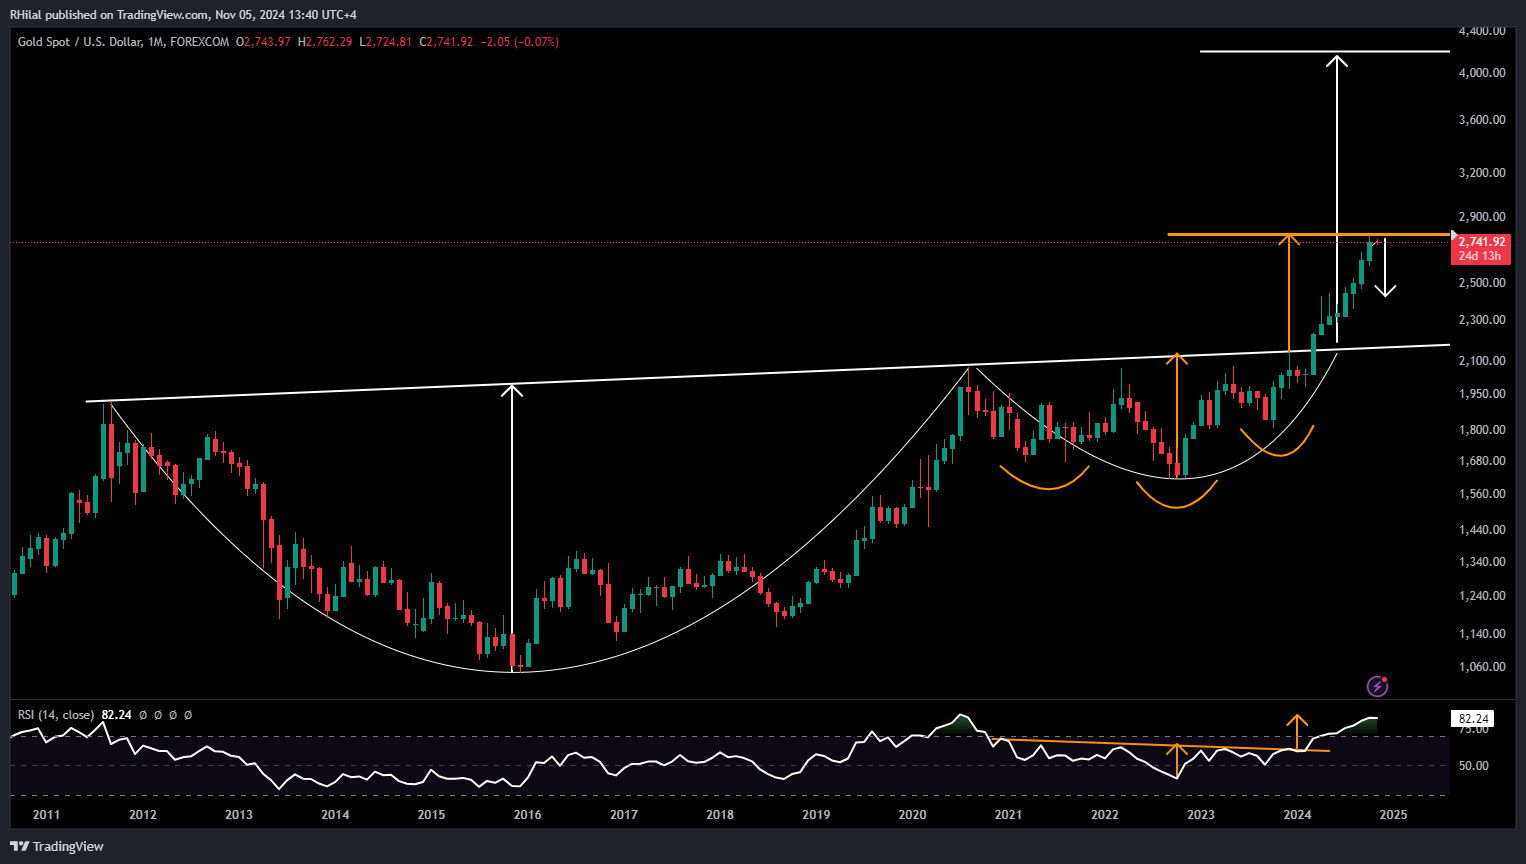Click the 2017 time axis label

pos(624,814)
